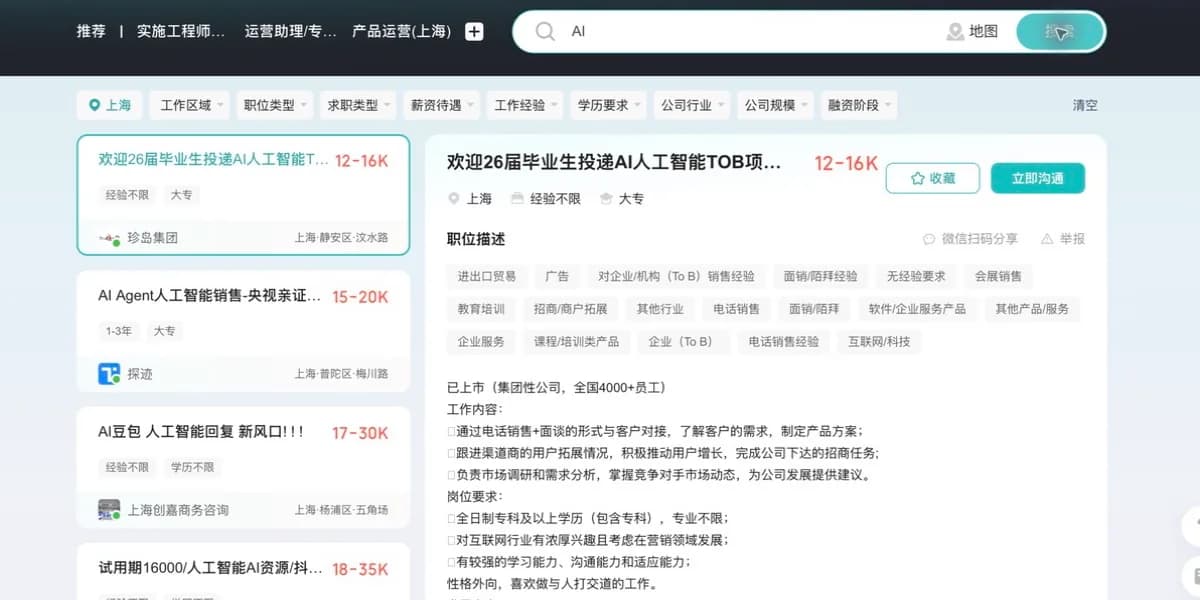Click the 广告 tag
Image resolution: width=1200 pixels, height=600 pixels.
557,277
